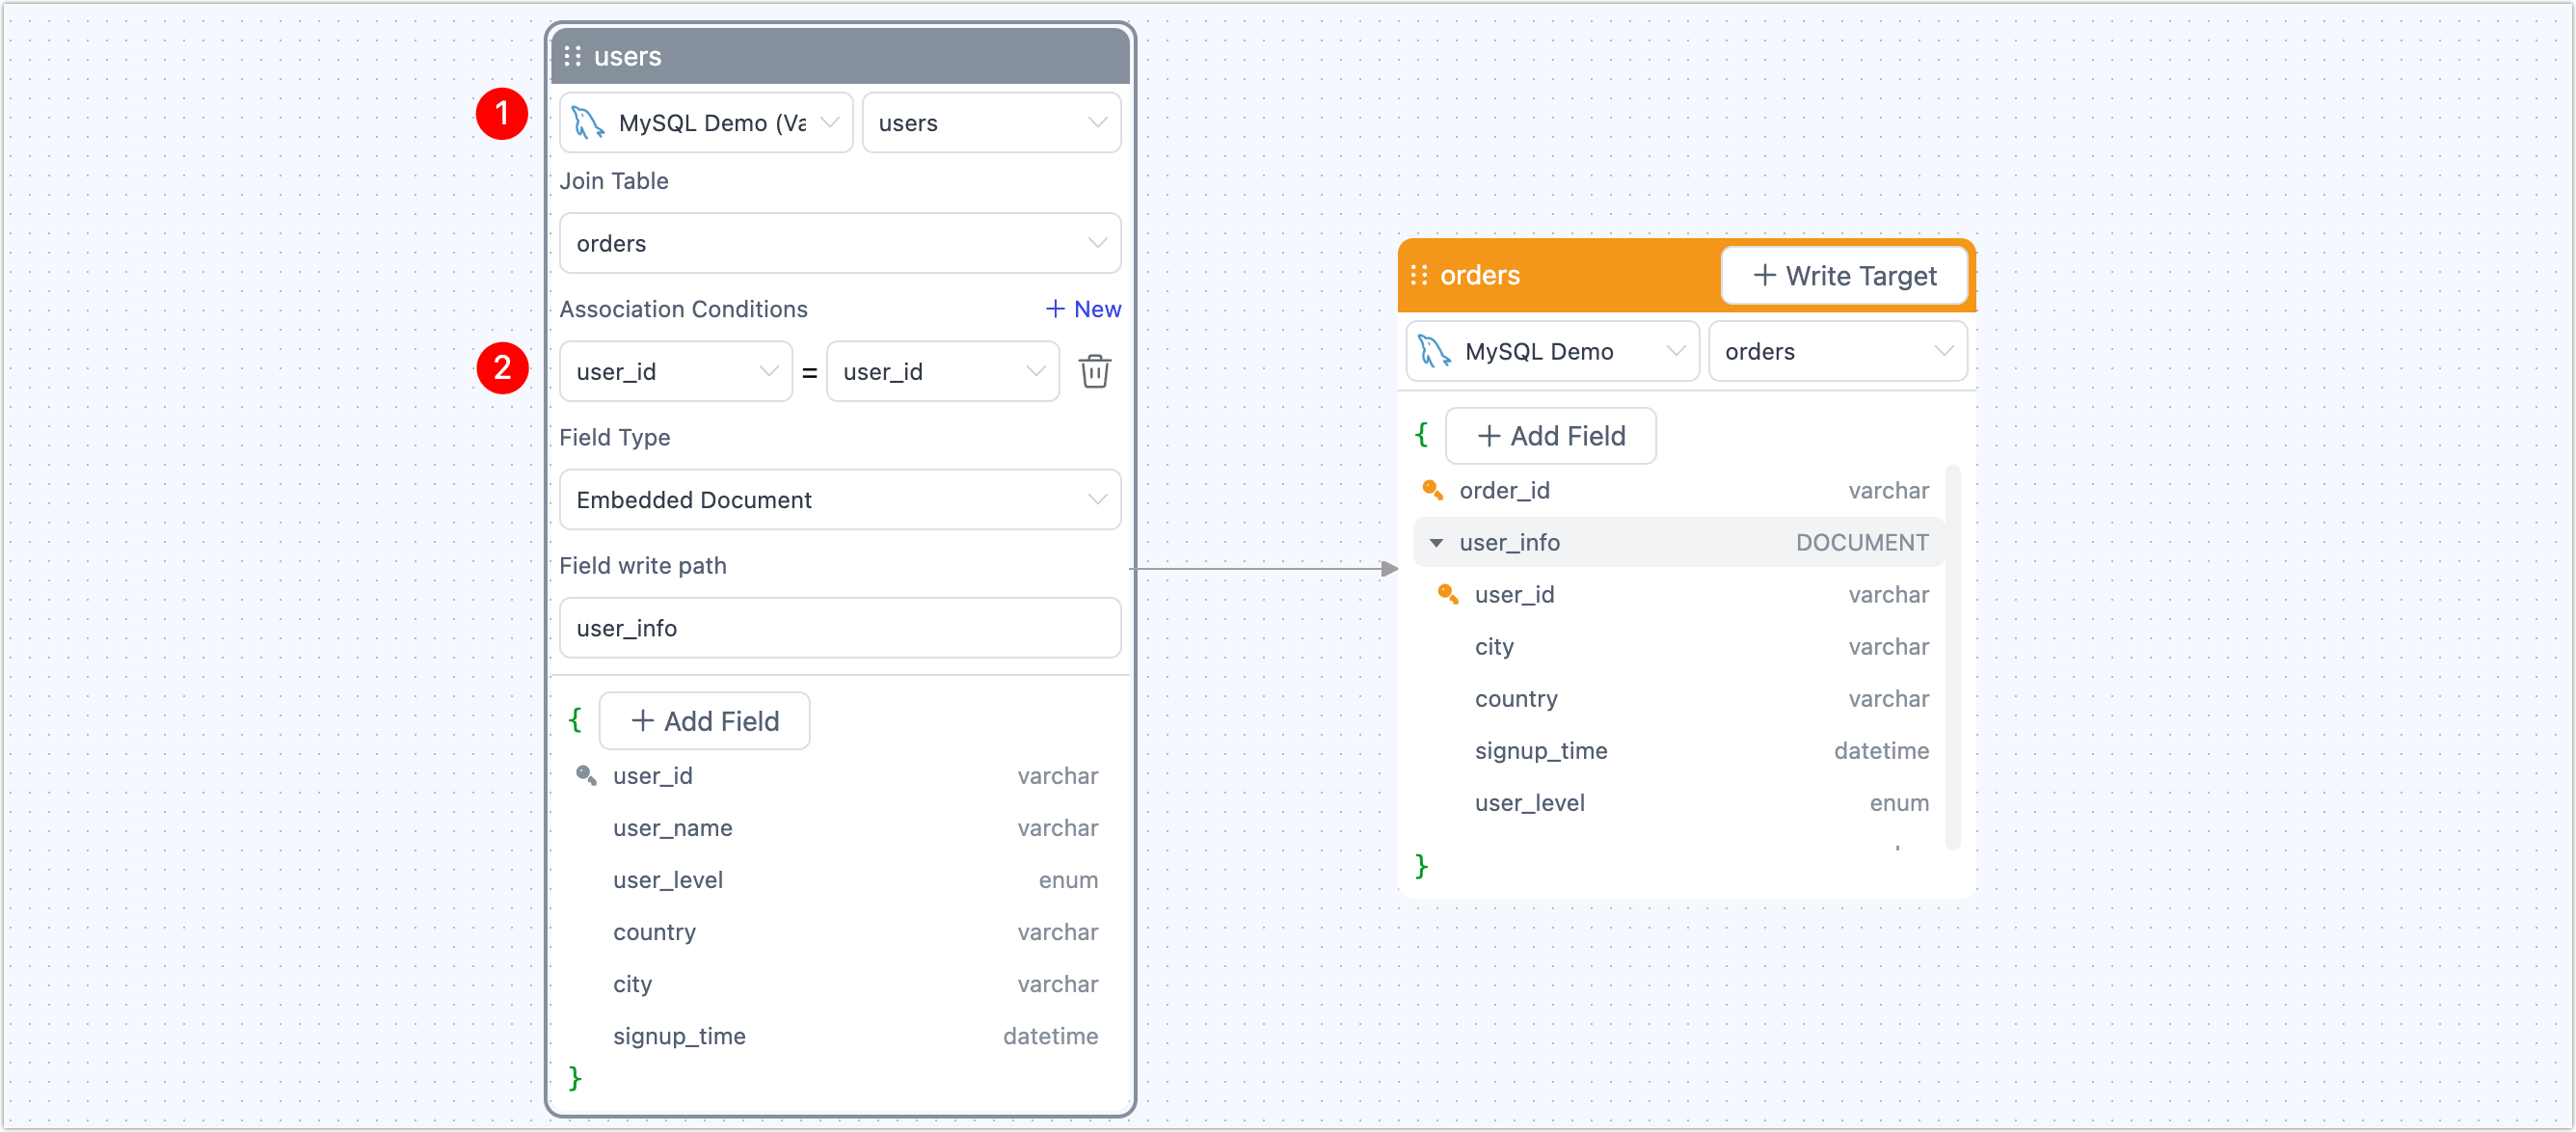
Task: Open the Join Table dropdown showing orders
Action: point(840,243)
